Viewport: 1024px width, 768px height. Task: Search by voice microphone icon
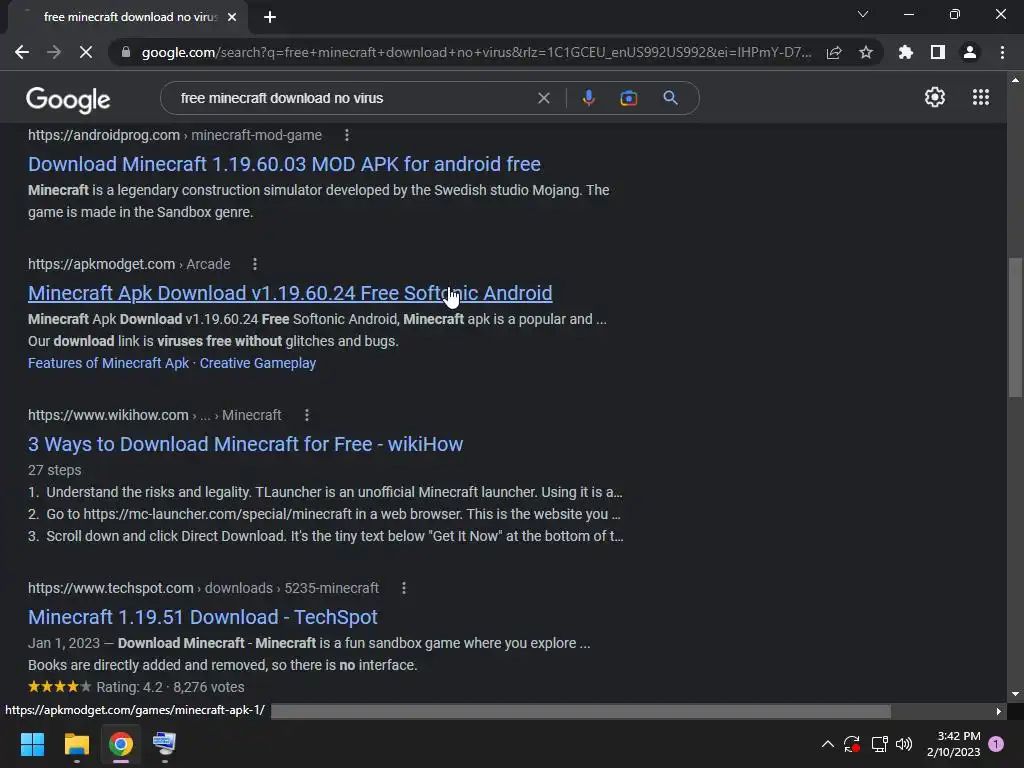click(588, 98)
